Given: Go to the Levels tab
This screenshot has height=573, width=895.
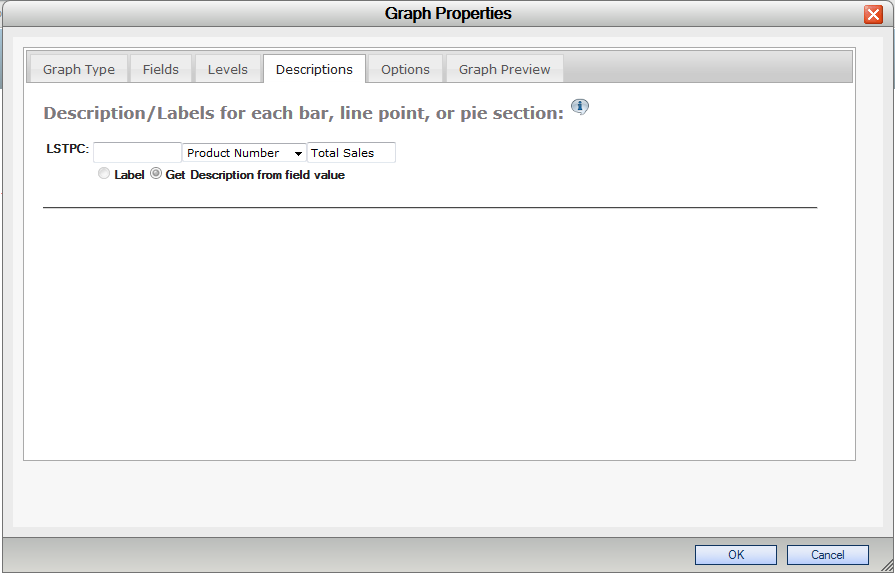Looking at the screenshot, I should [228, 69].
